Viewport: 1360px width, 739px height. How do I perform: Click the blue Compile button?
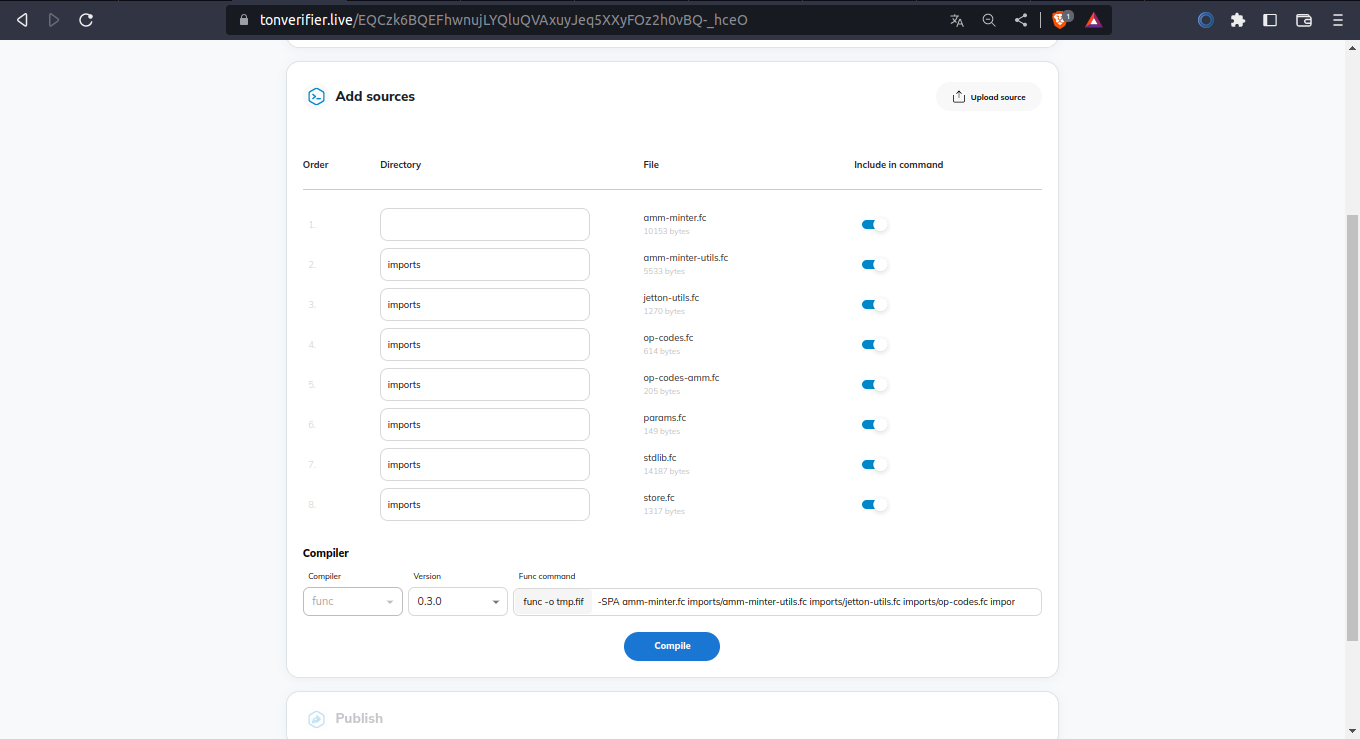pos(672,646)
